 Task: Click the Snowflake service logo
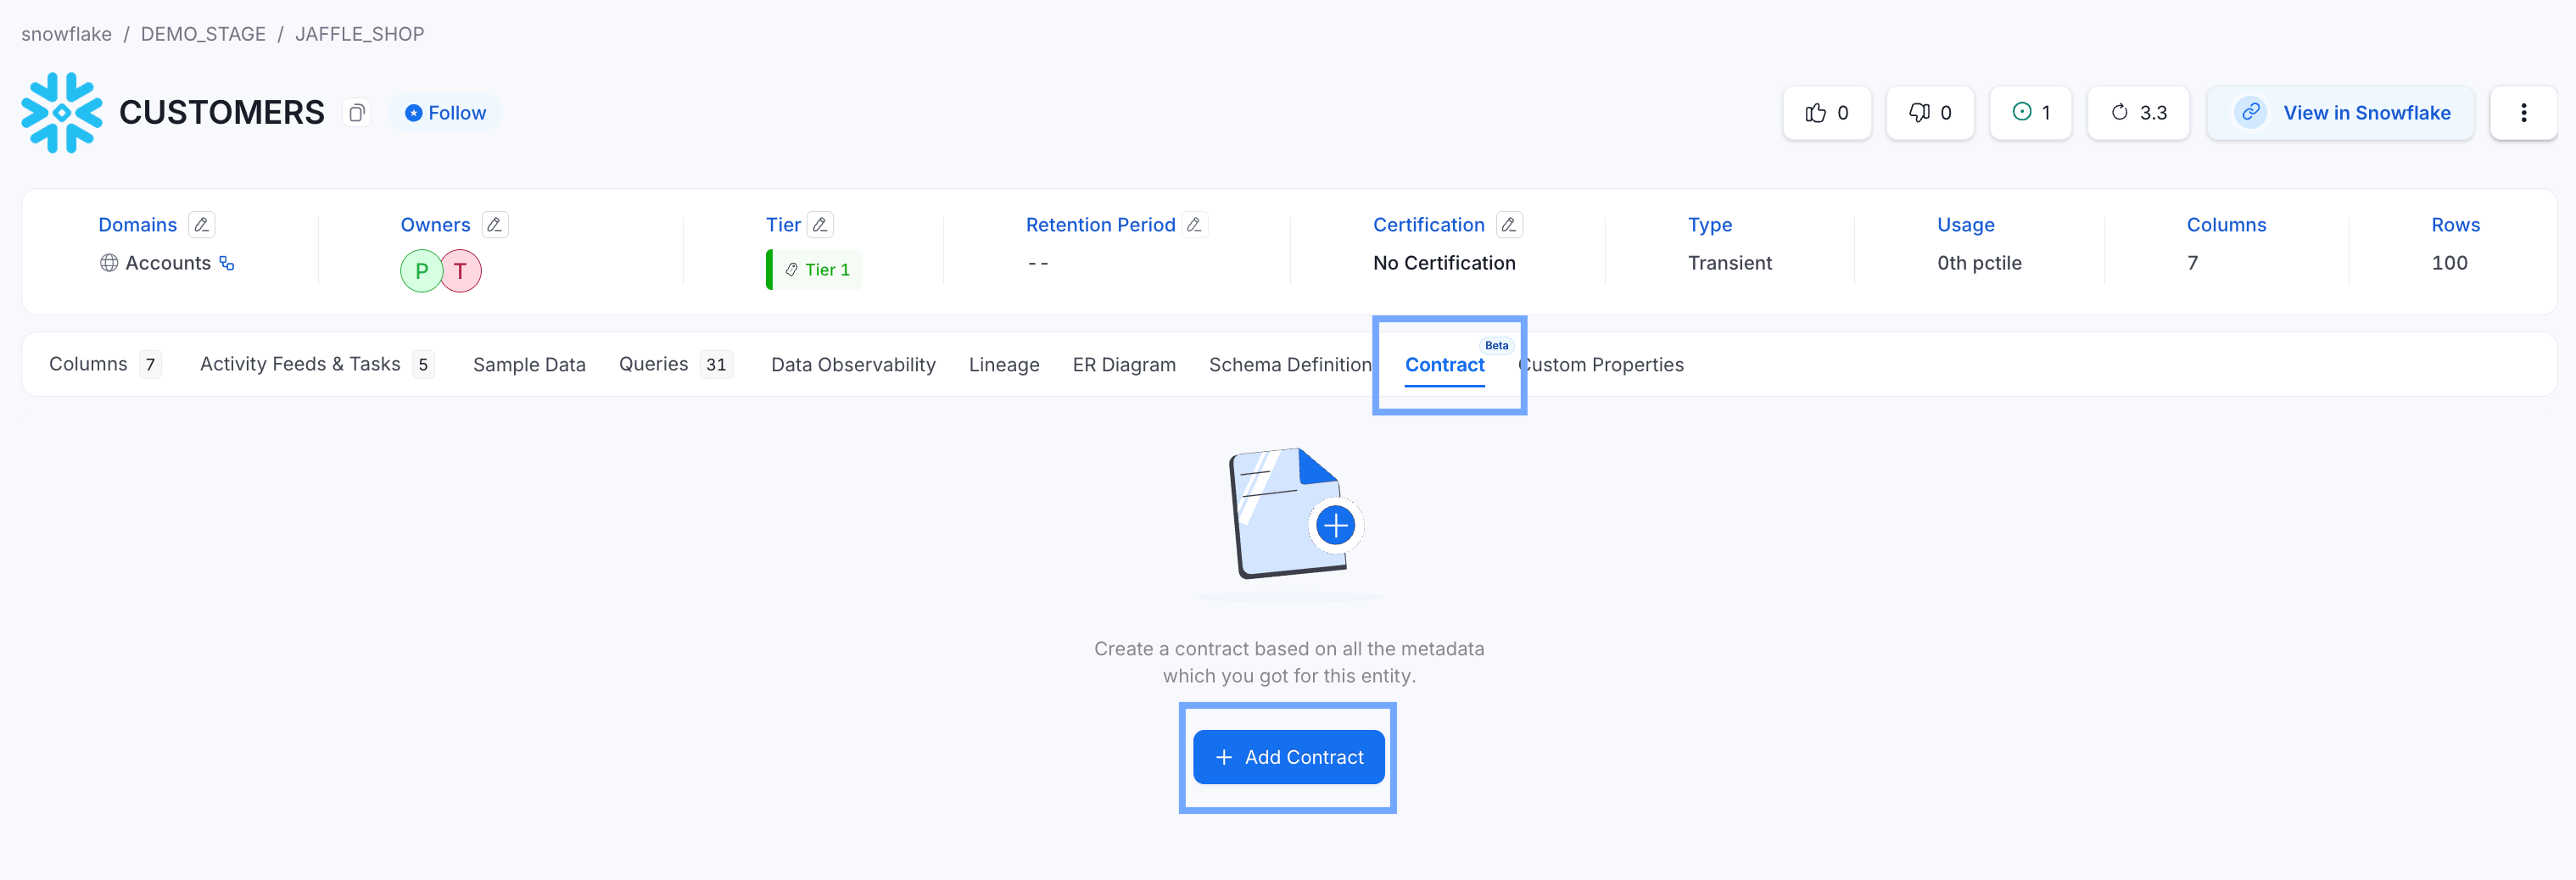tap(62, 113)
